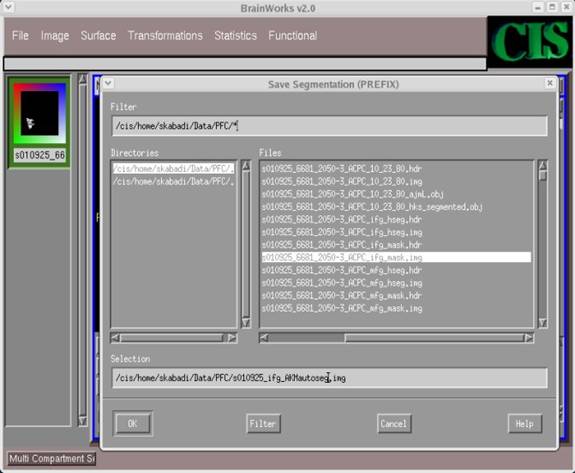Open the Save Segmentation dialog window menu
The height and width of the screenshot is (473, 575).
108,84
